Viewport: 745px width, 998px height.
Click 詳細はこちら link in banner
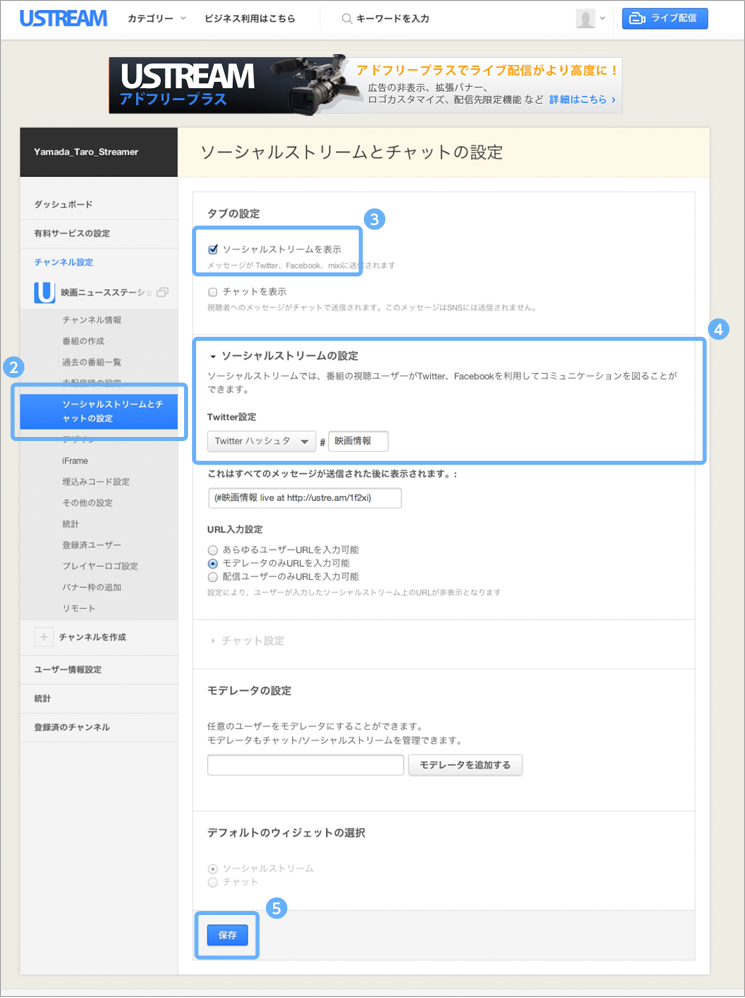click(582, 100)
